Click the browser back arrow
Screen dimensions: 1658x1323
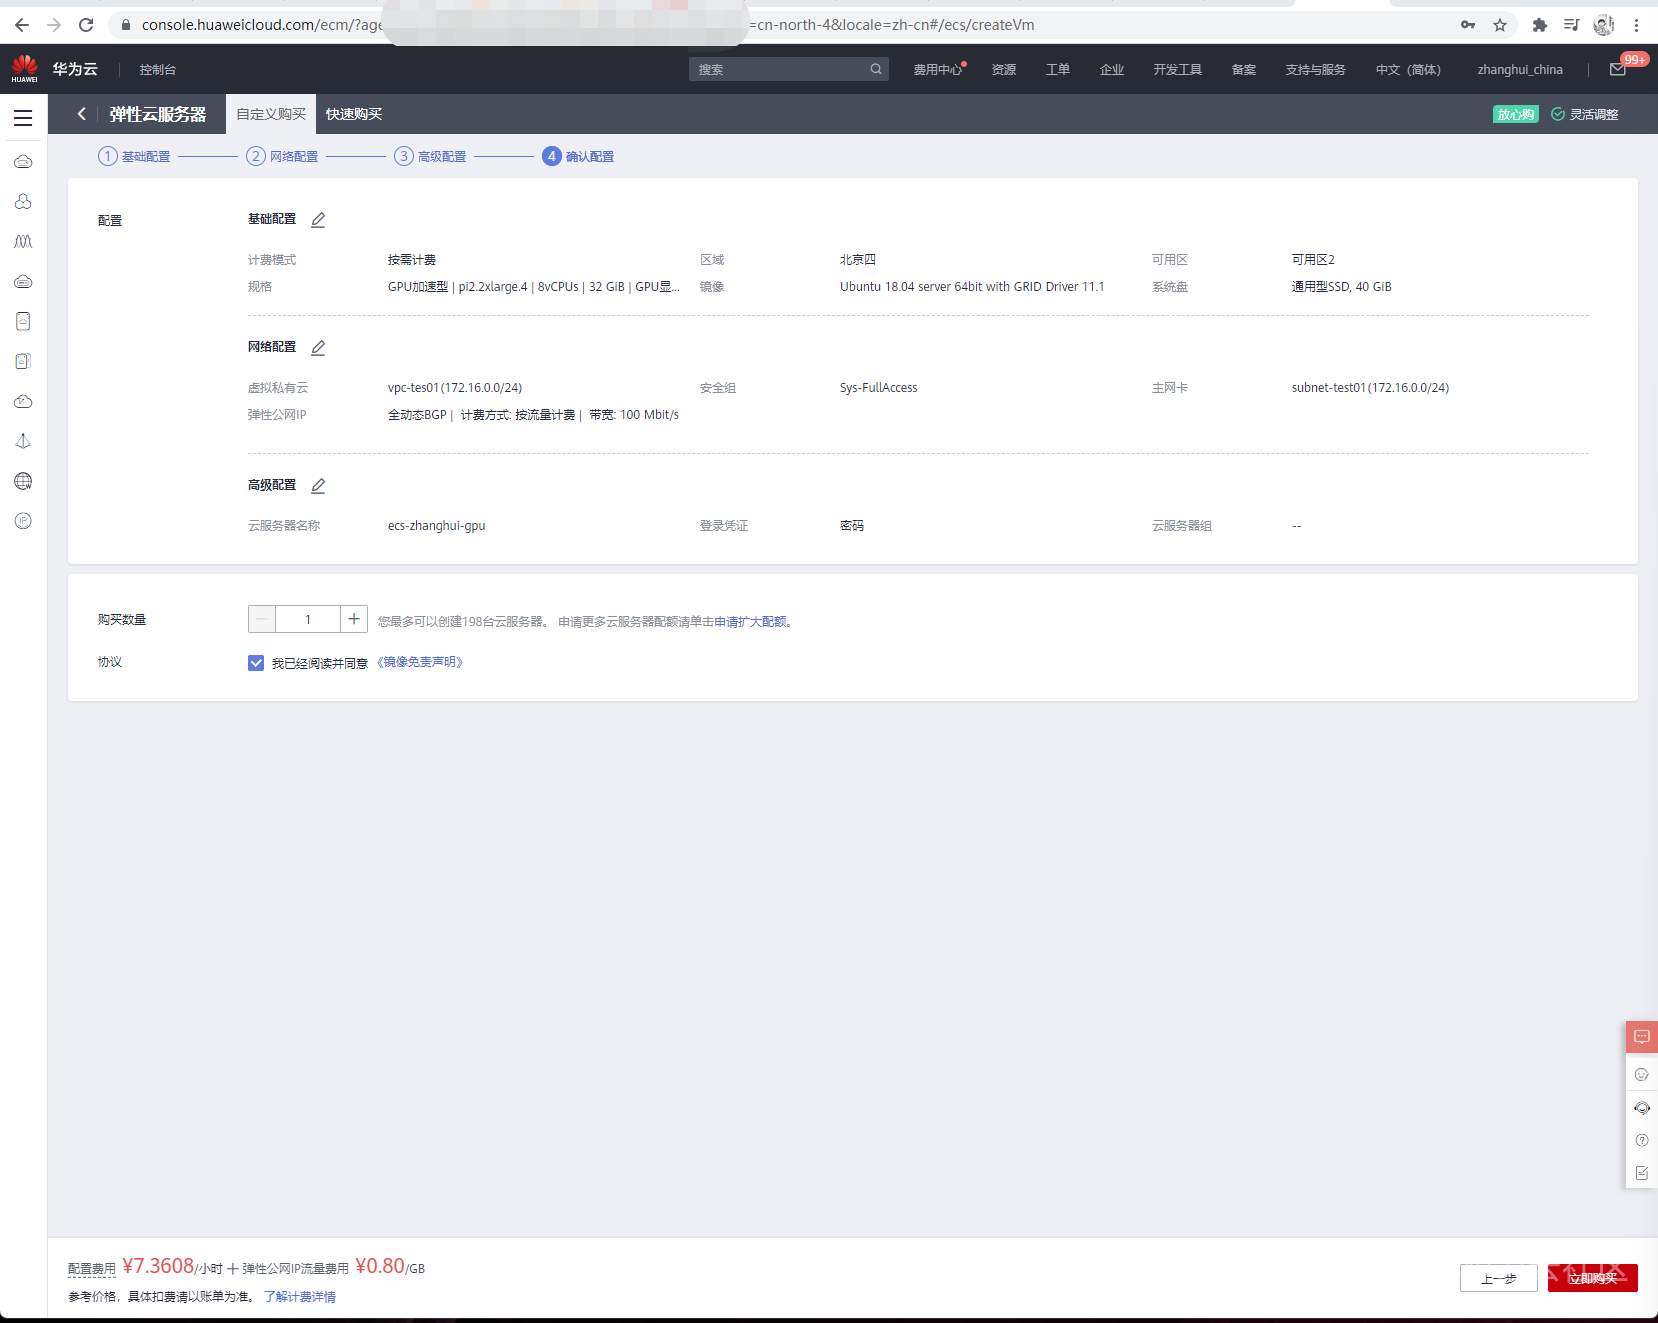click(22, 25)
